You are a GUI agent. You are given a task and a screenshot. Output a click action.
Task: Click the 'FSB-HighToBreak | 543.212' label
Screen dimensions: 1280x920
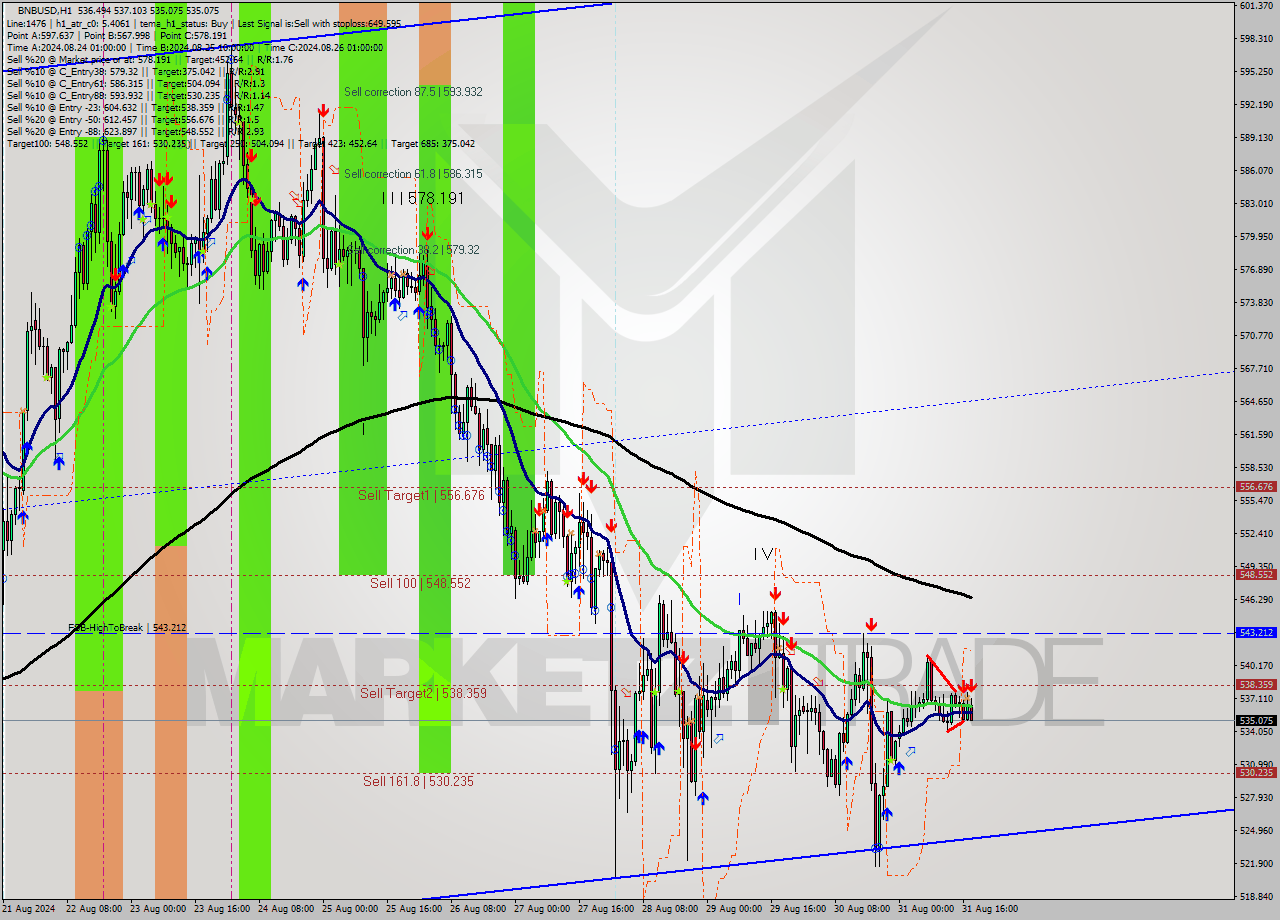[x=127, y=628]
